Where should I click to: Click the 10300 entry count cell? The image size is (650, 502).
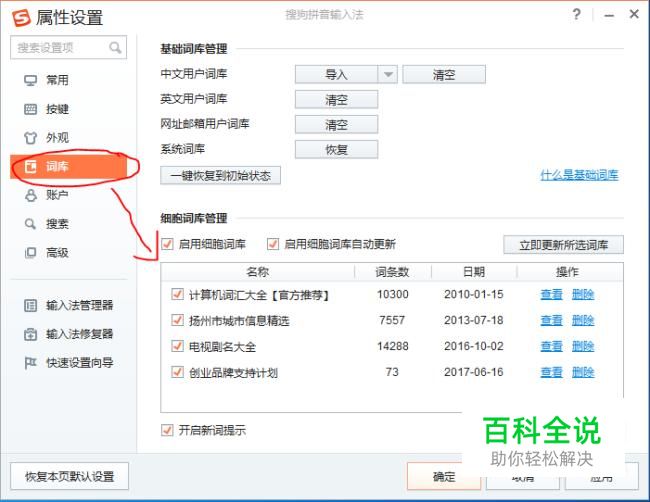coord(393,295)
